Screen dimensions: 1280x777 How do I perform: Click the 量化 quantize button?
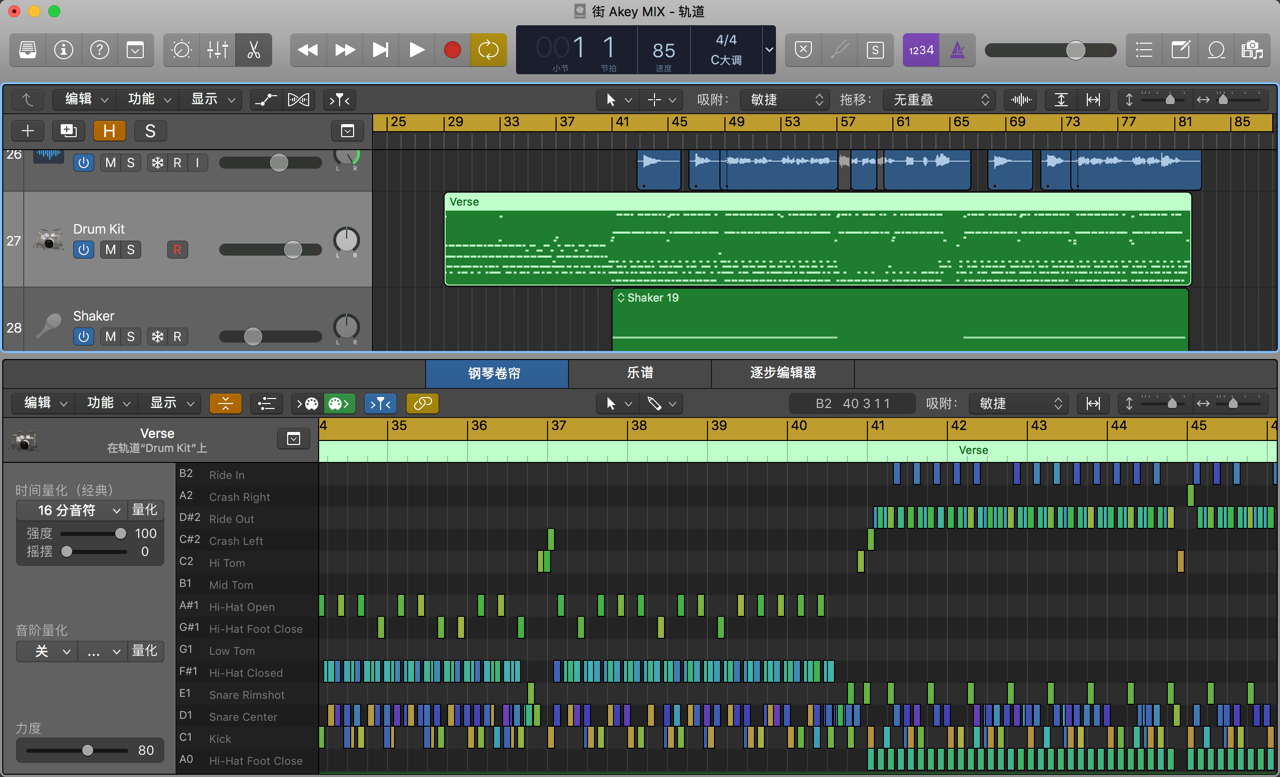pyautogui.click(x=145, y=510)
